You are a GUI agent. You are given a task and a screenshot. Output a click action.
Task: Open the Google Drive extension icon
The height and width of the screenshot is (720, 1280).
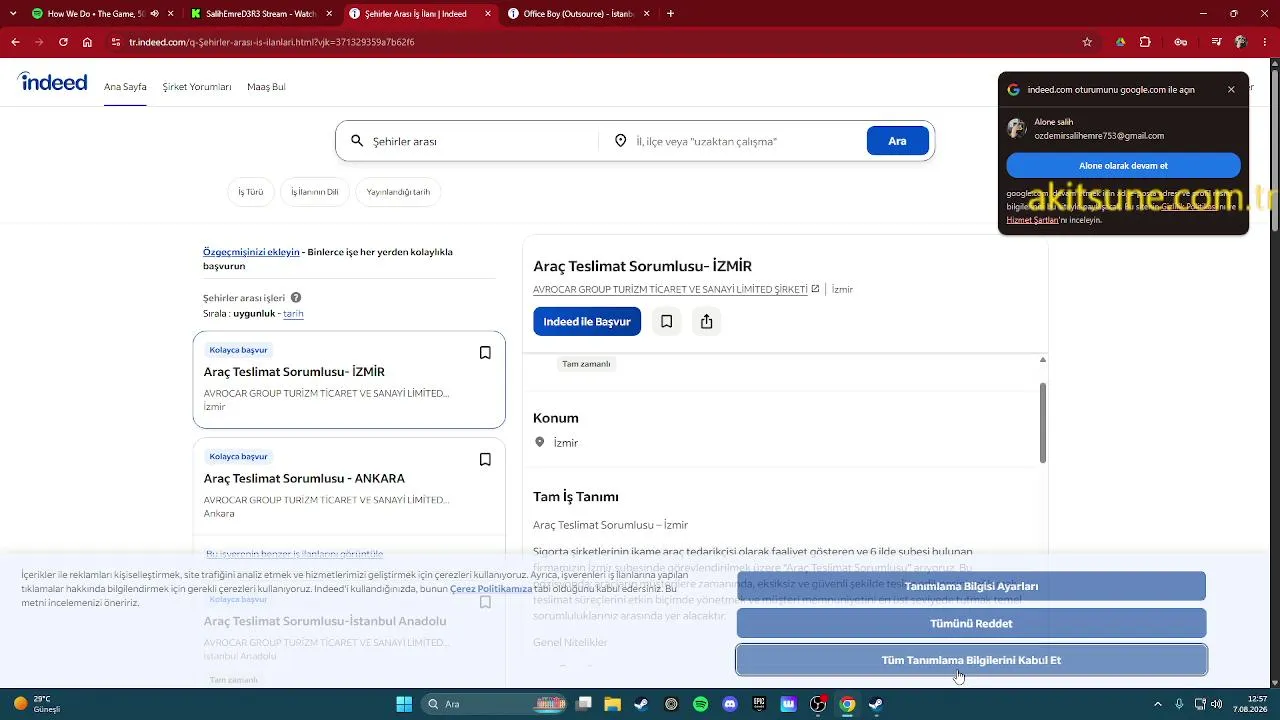(1121, 42)
